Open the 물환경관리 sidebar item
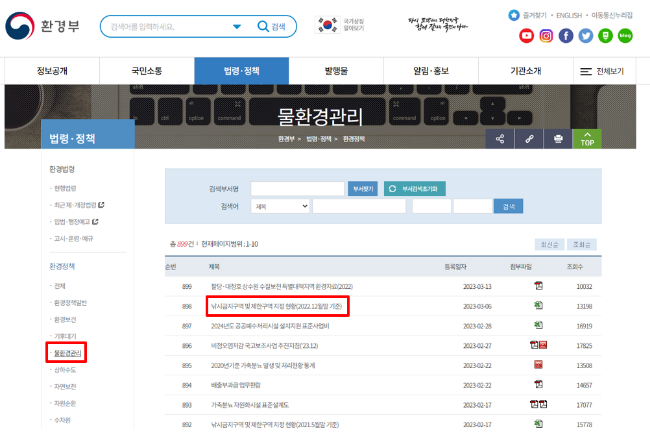Image resolution: width=650 pixels, height=444 pixels. pos(68,353)
